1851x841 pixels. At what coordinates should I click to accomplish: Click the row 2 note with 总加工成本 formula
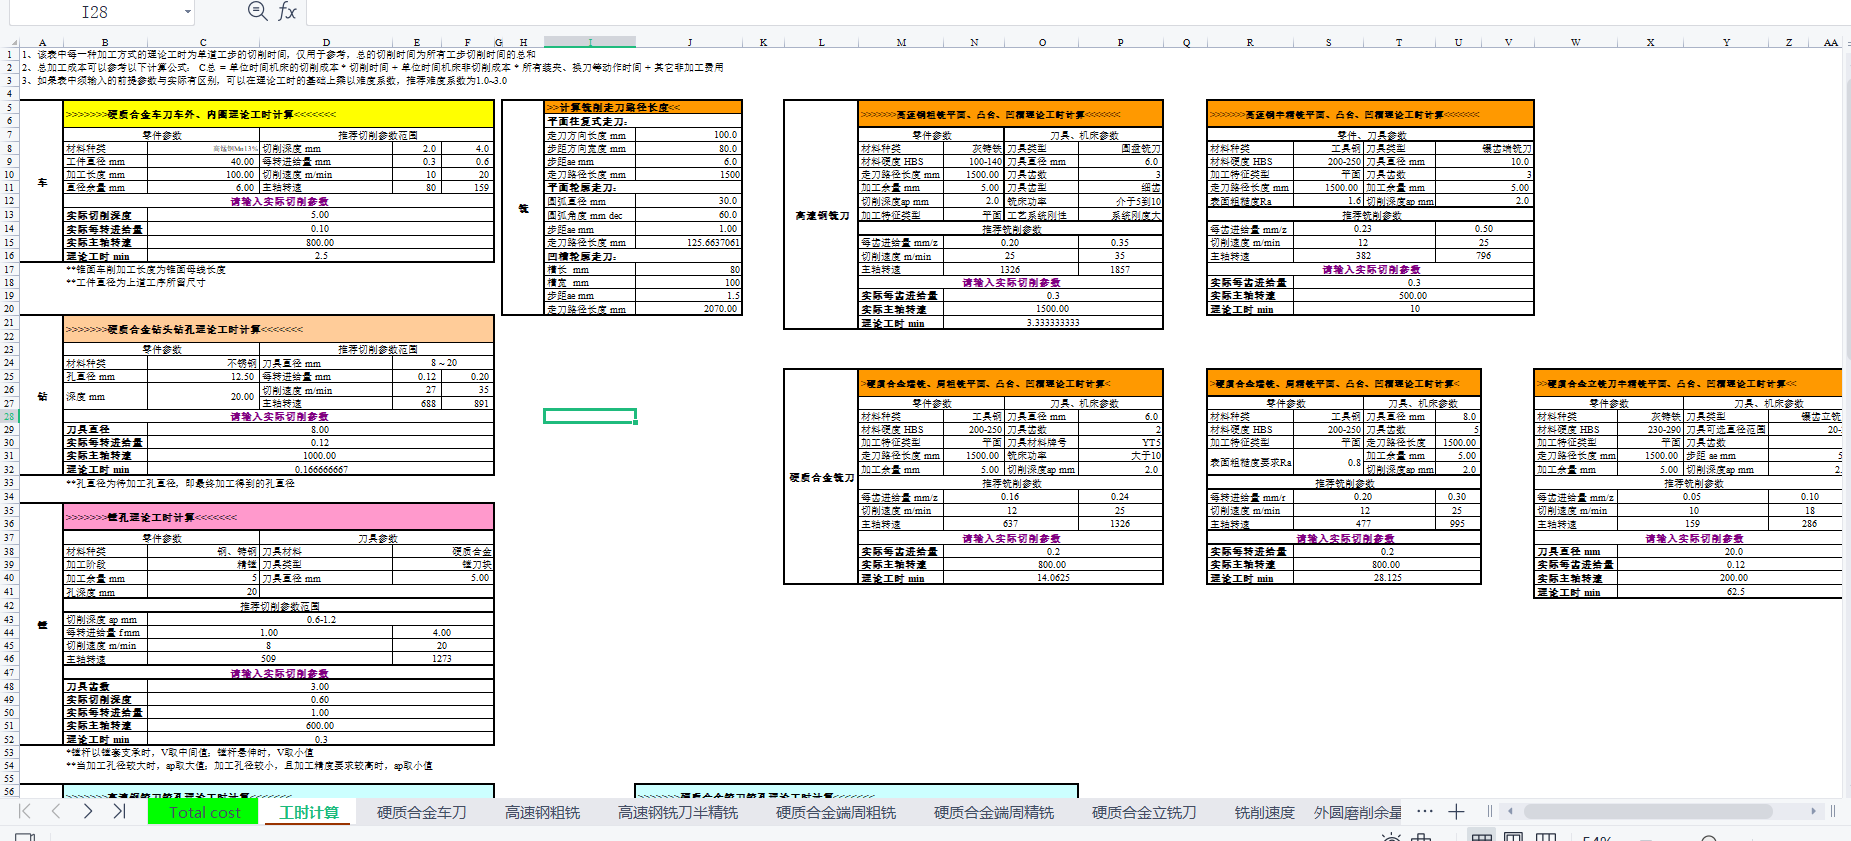click(372, 67)
